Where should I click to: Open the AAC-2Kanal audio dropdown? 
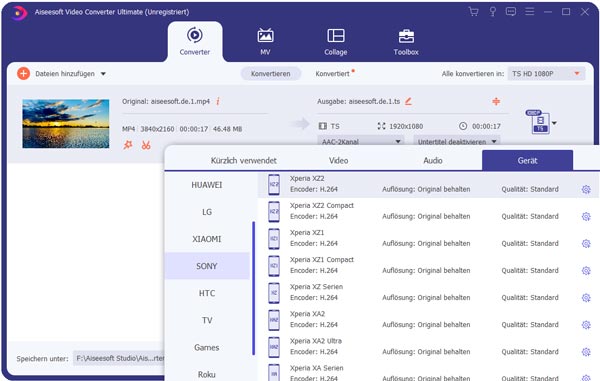[x=360, y=142]
